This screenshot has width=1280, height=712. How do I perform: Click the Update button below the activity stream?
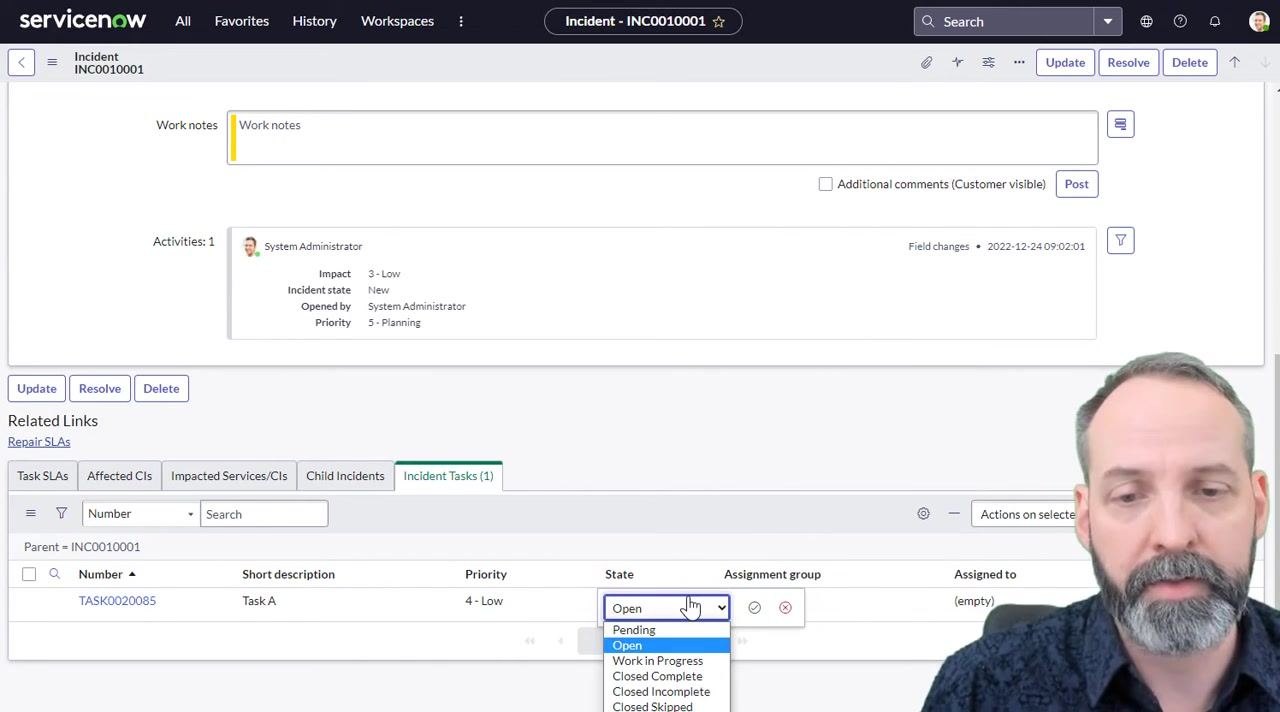pyautogui.click(x=37, y=389)
